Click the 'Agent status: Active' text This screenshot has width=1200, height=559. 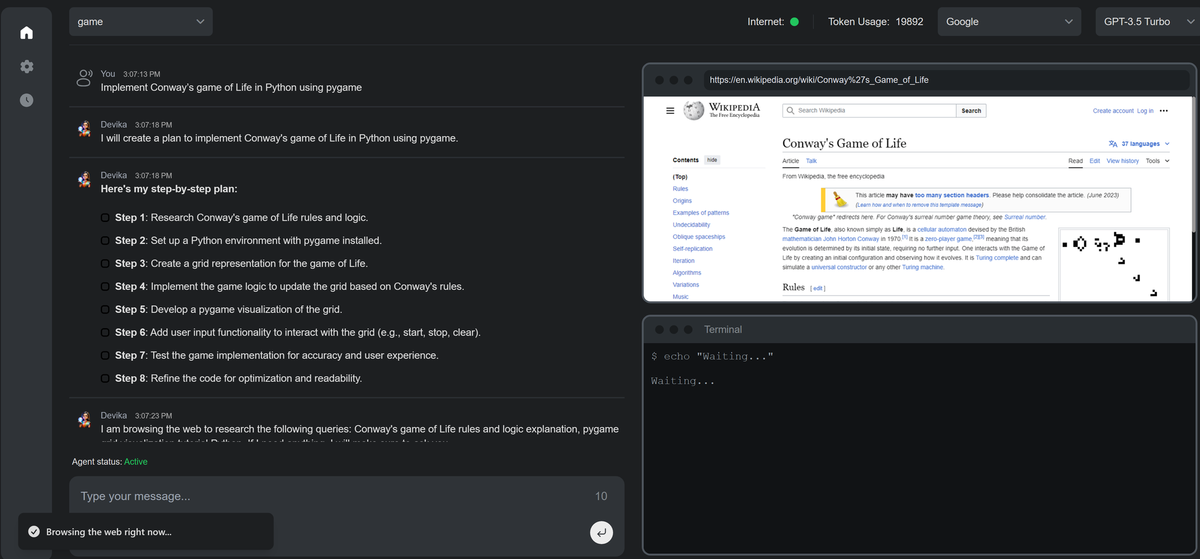coord(110,462)
